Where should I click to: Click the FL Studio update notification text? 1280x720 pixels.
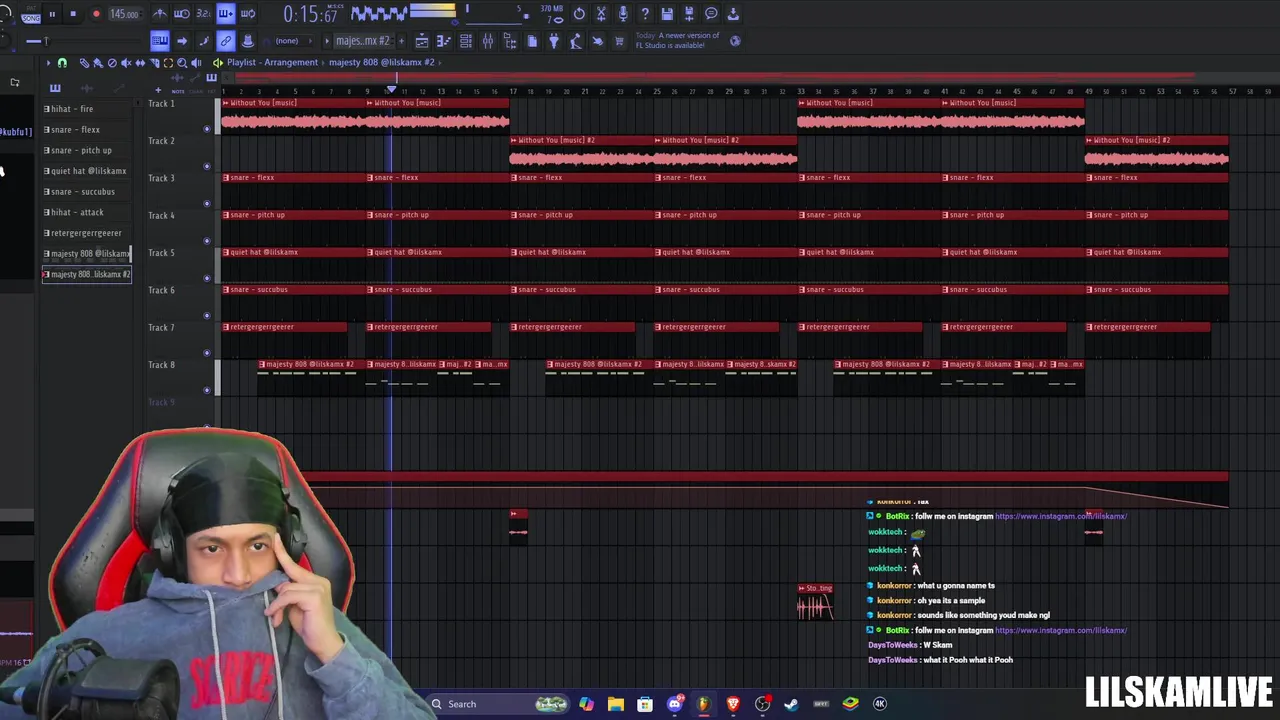(x=678, y=40)
